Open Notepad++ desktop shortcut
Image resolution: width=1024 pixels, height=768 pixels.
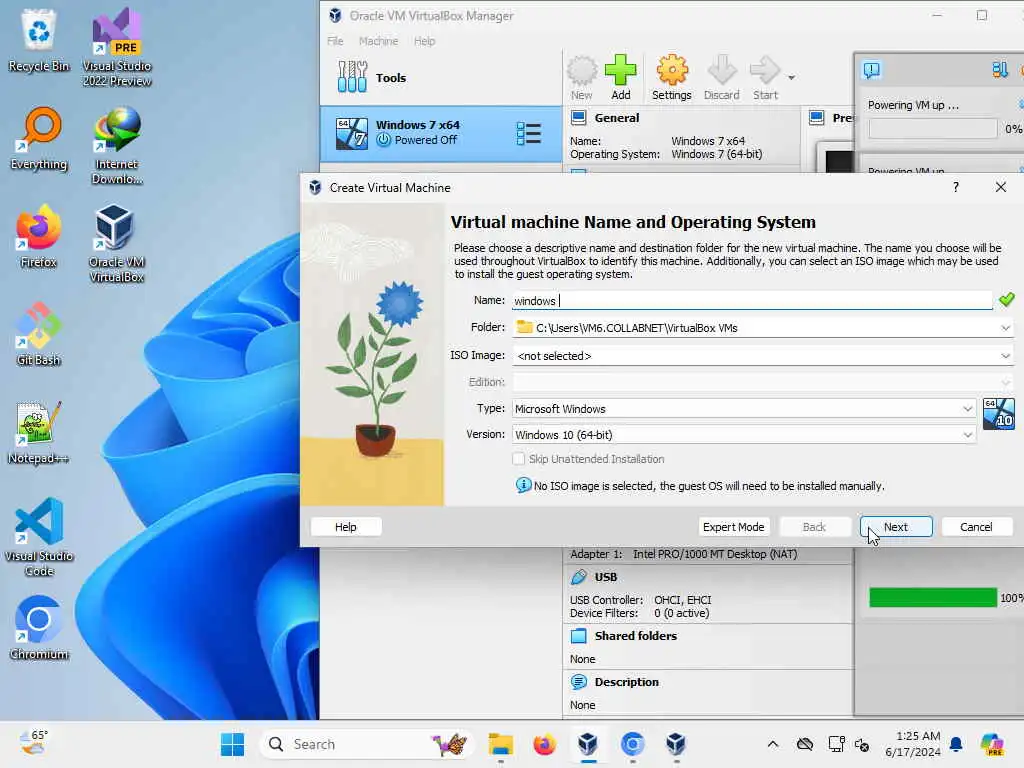point(39,432)
